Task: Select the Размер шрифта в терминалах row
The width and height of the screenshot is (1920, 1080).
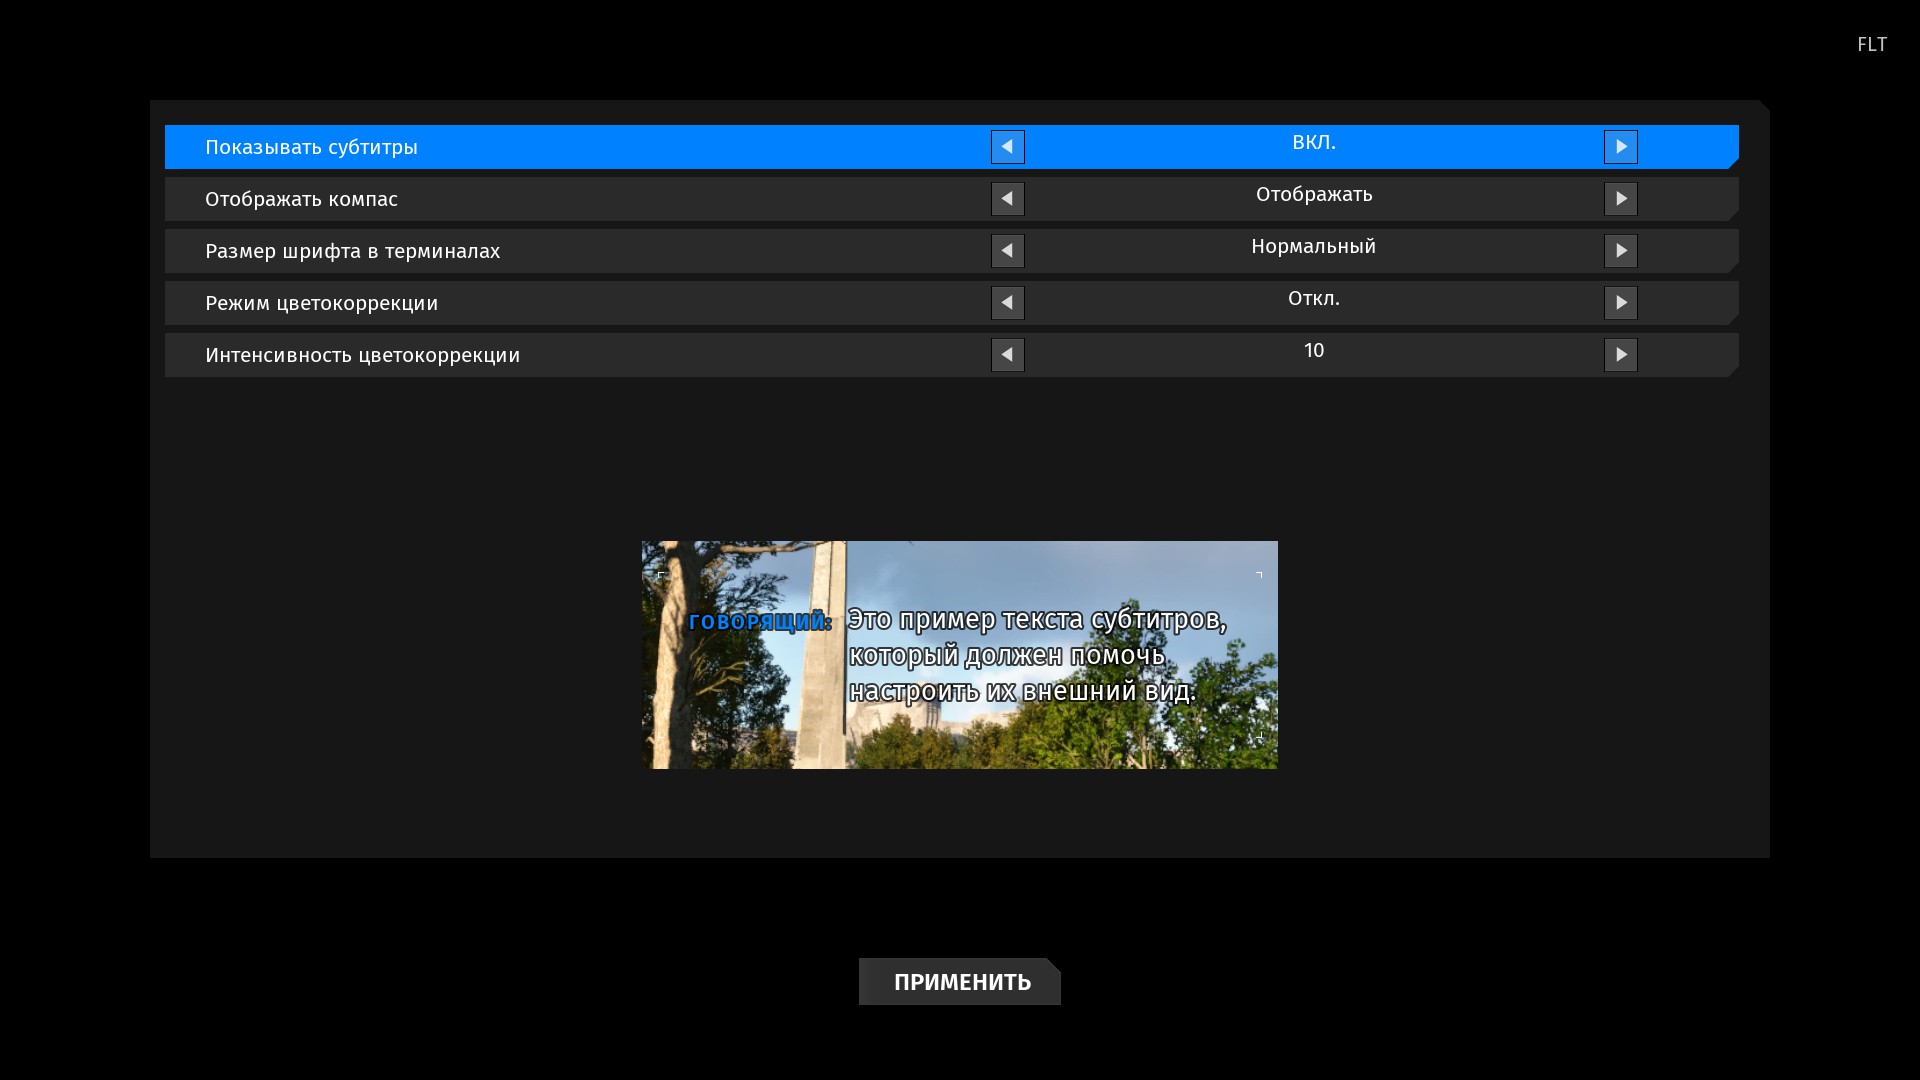Action: (x=352, y=251)
